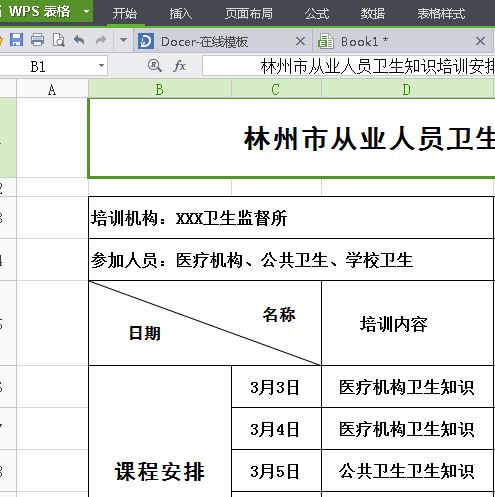Viewport: 495px width, 497px height.
Task: Select column A header
Action: pyautogui.click(x=52, y=89)
